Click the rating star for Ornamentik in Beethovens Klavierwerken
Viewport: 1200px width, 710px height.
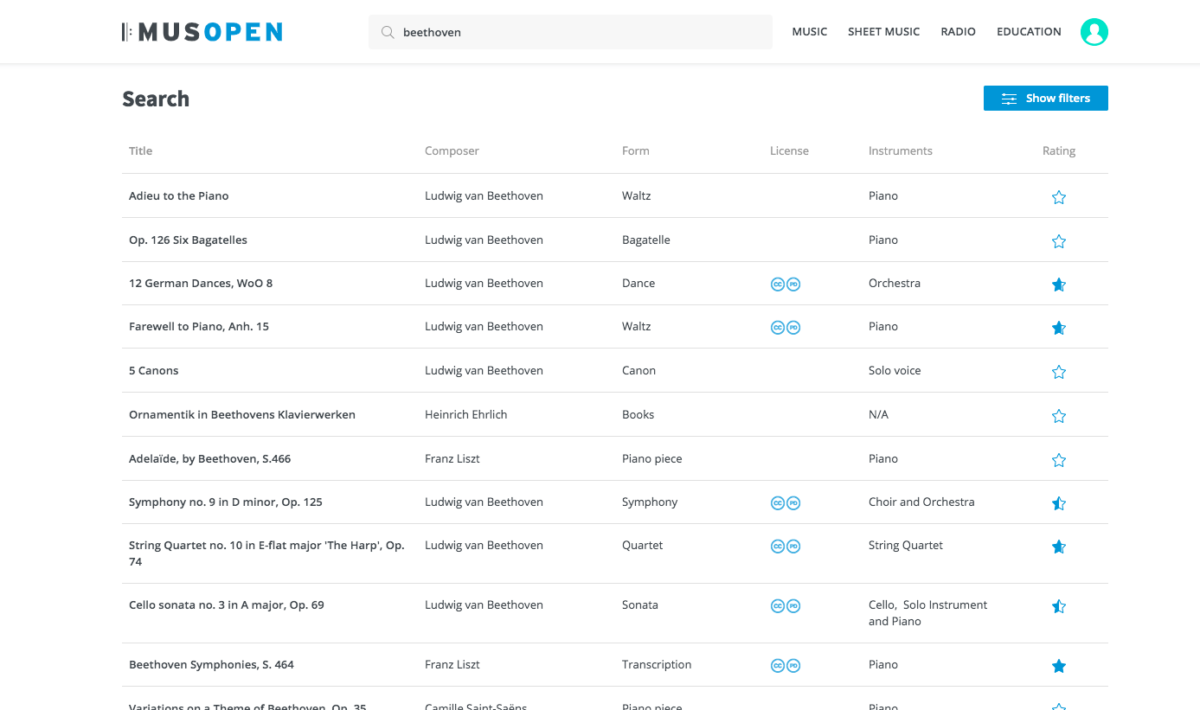1059,415
